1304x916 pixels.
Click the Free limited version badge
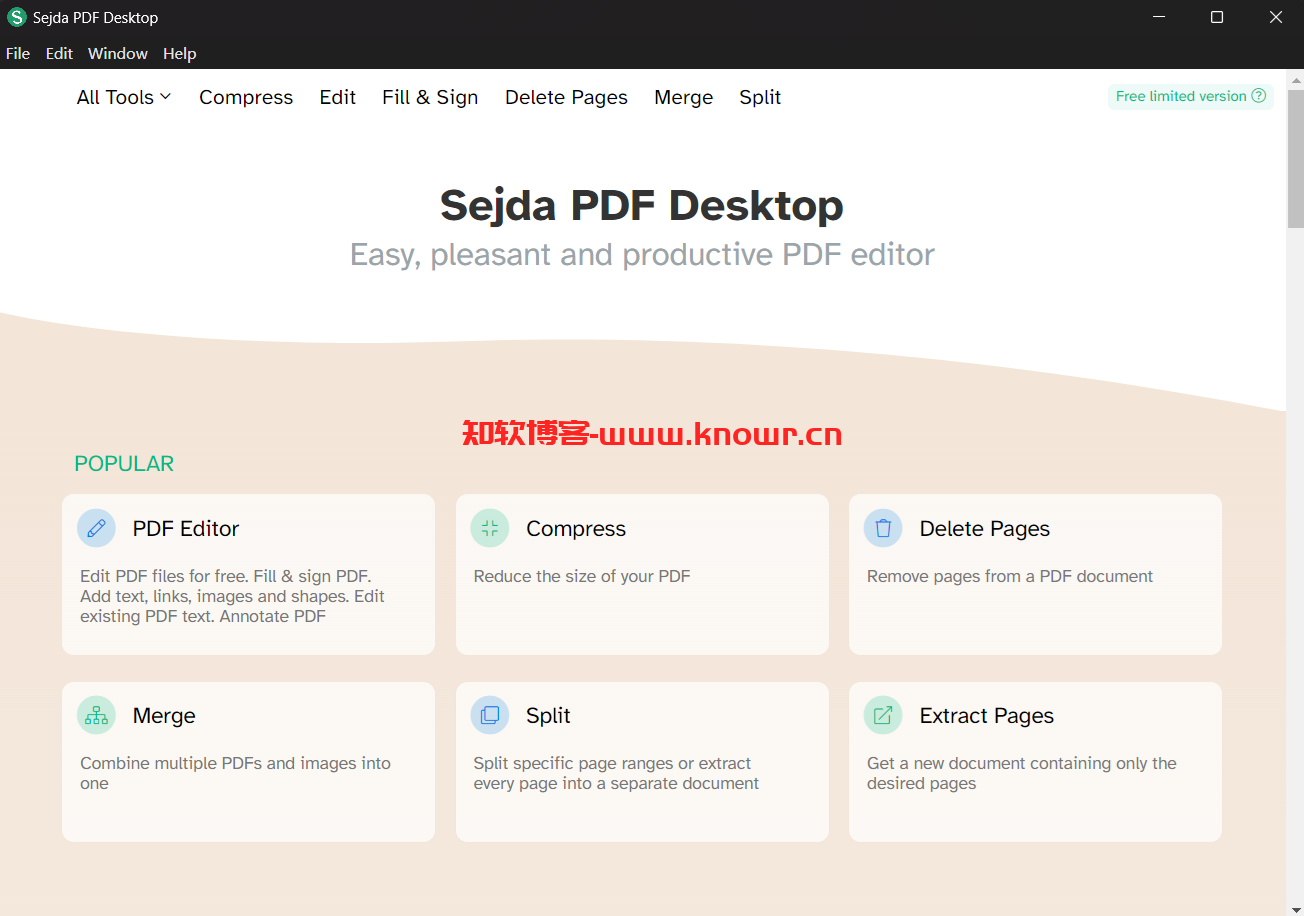coord(1190,96)
